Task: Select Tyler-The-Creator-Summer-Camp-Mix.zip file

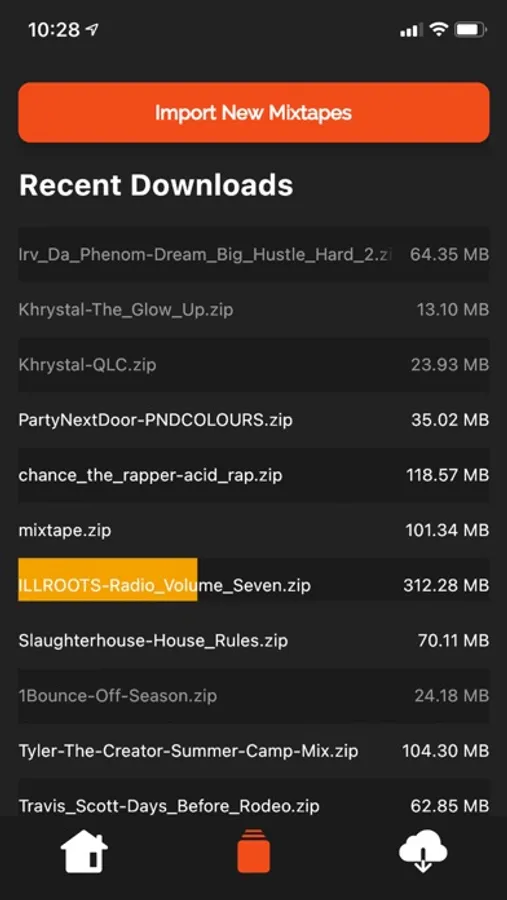Action: tap(254, 750)
